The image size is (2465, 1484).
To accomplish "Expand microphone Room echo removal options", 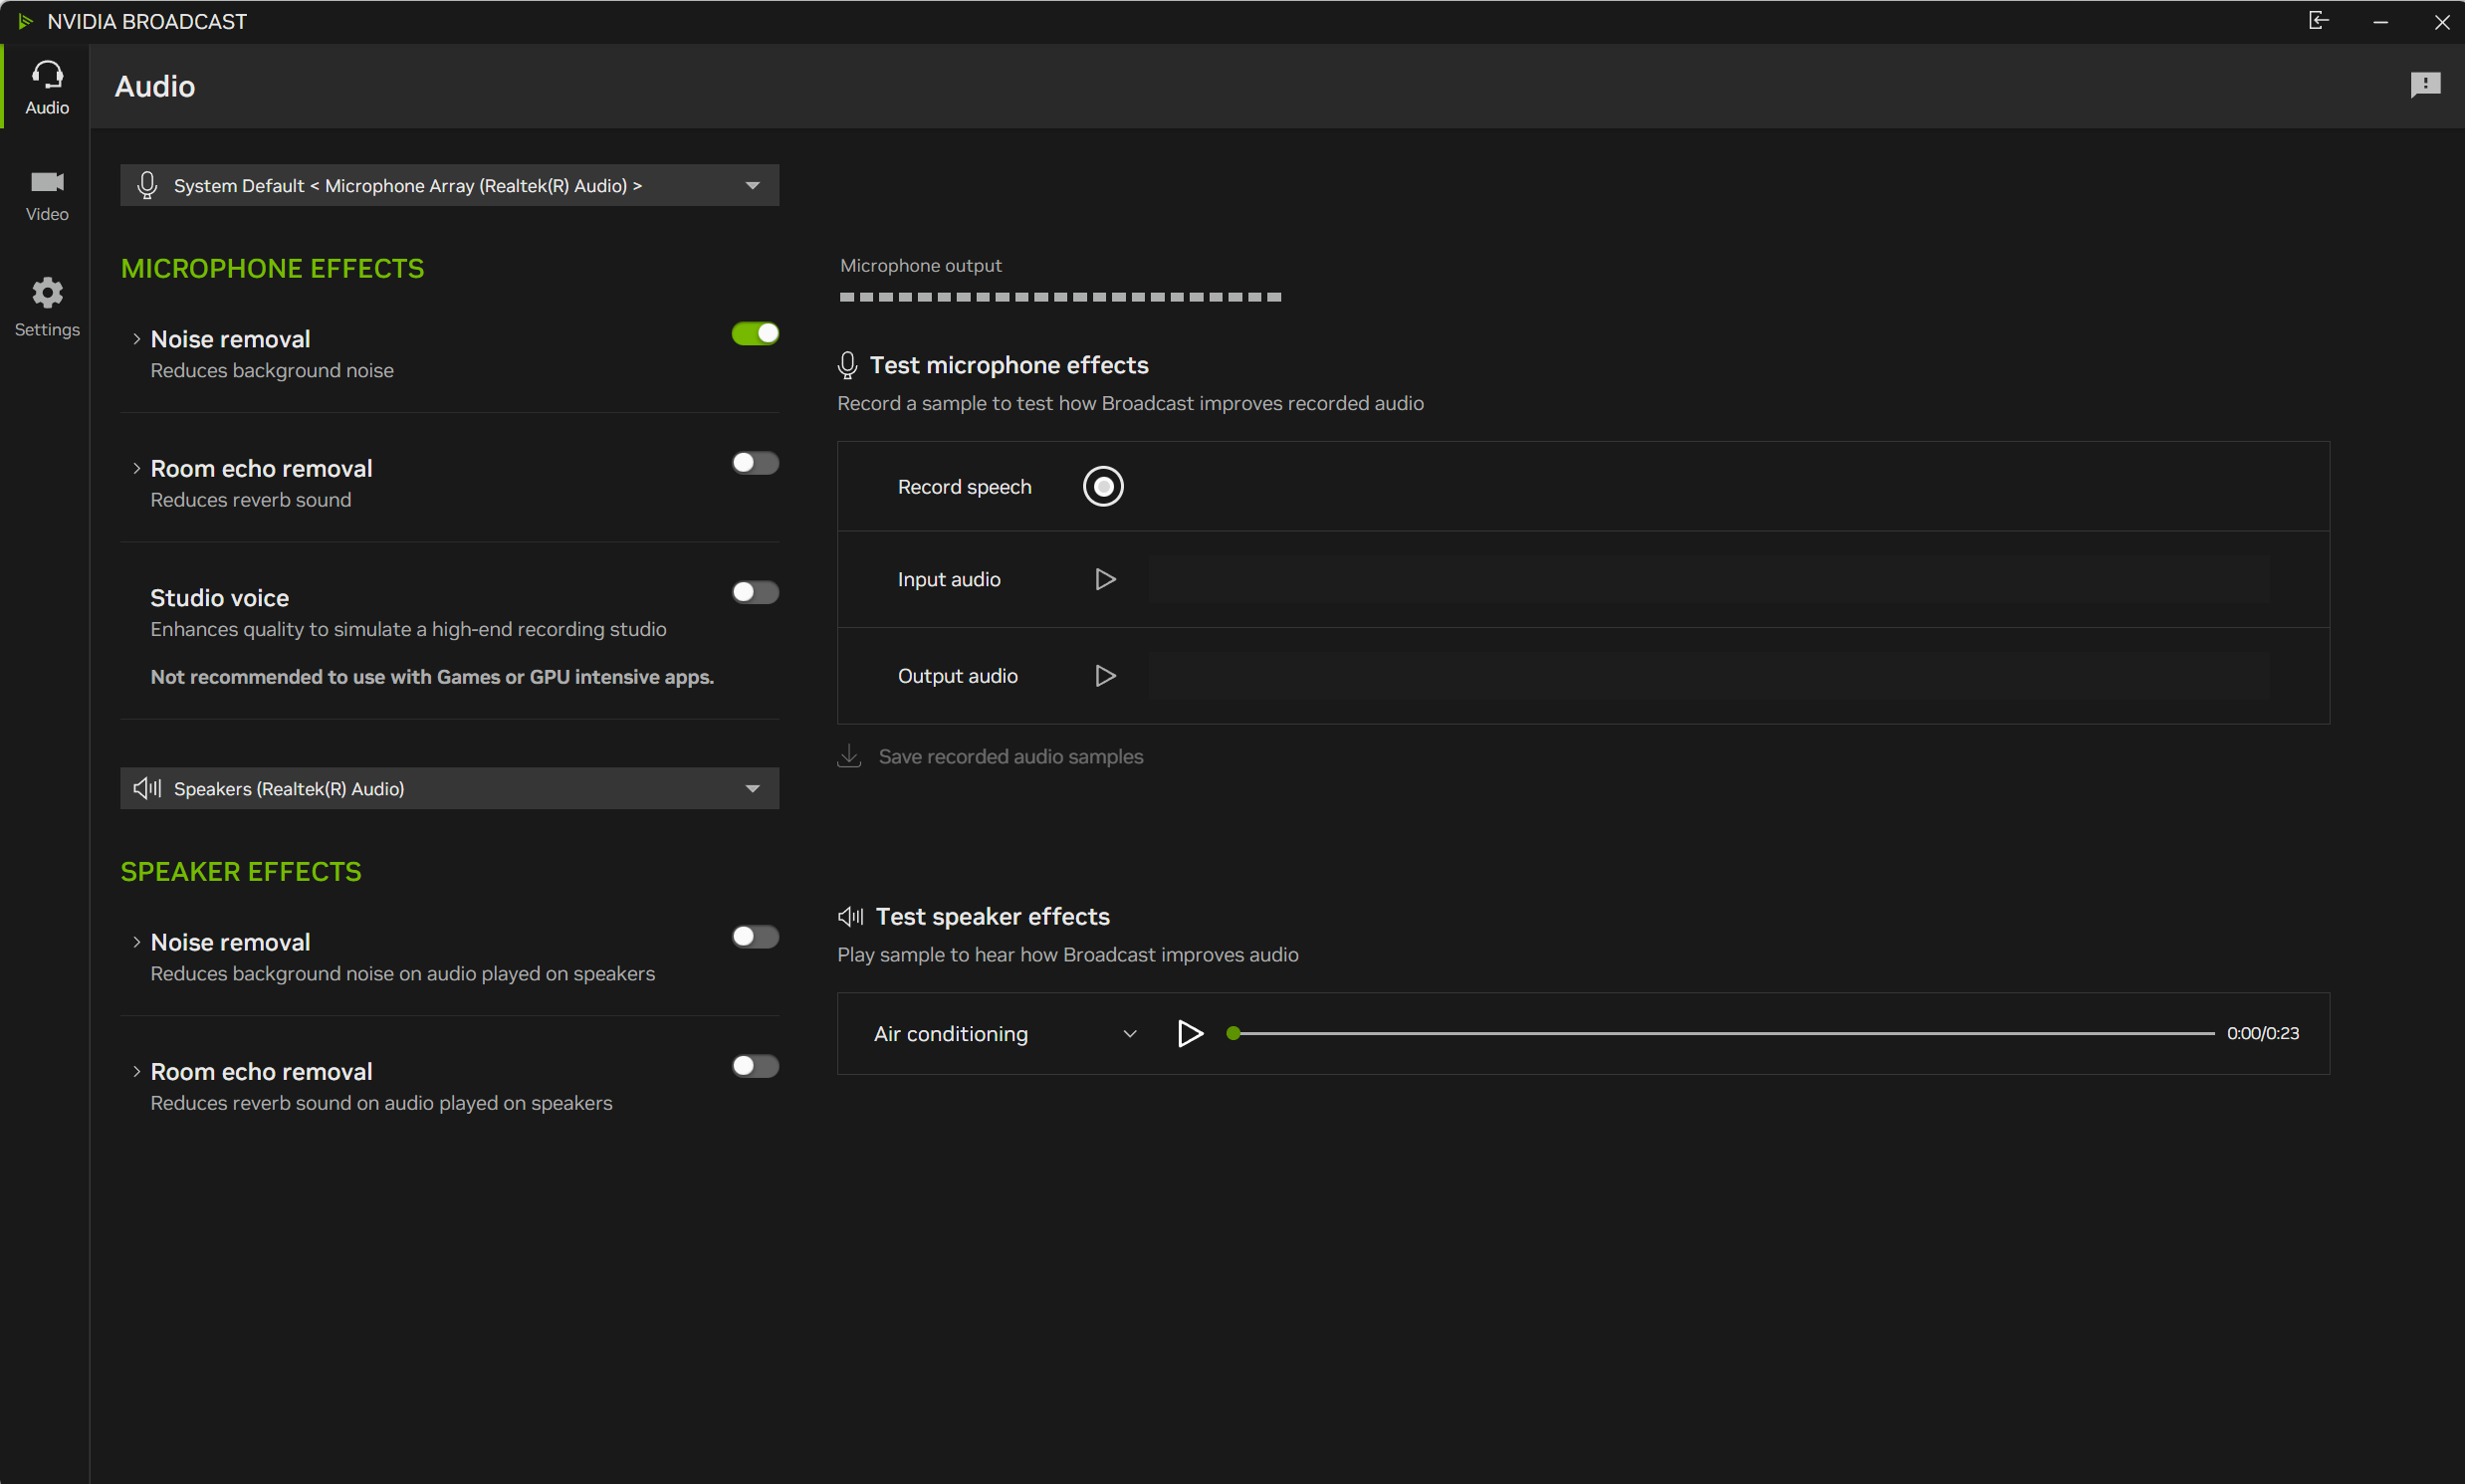I will click(x=136, y=468).
